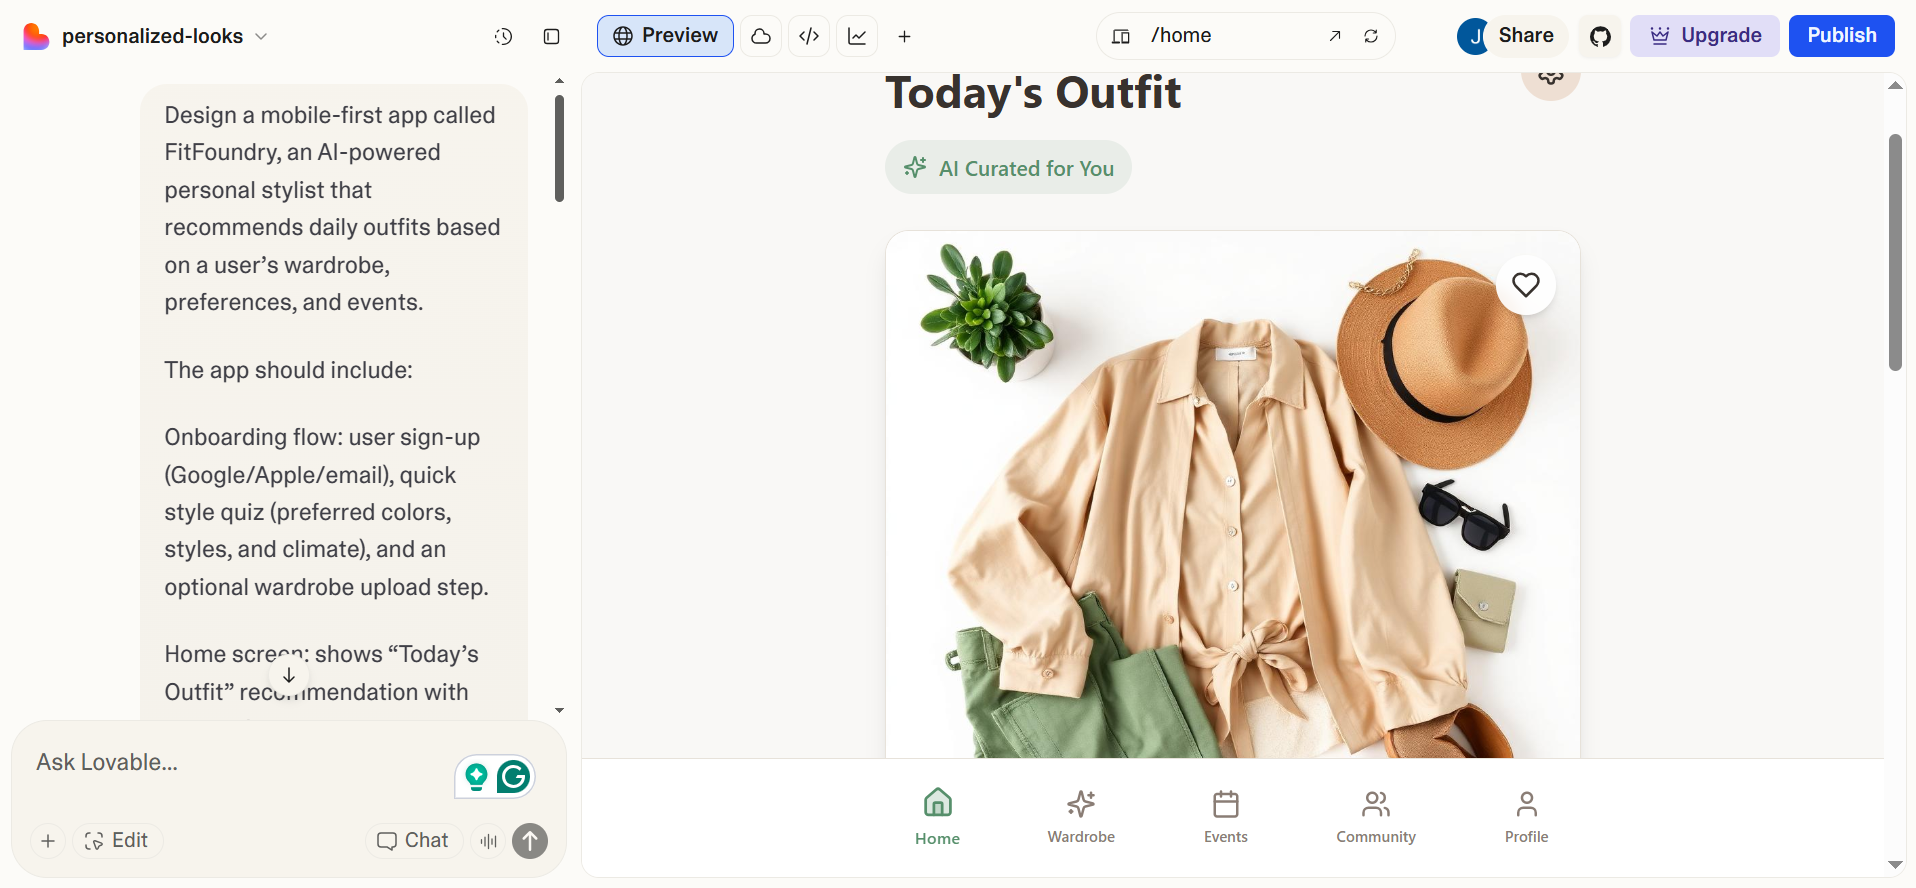Open the Community tab

1376,817
